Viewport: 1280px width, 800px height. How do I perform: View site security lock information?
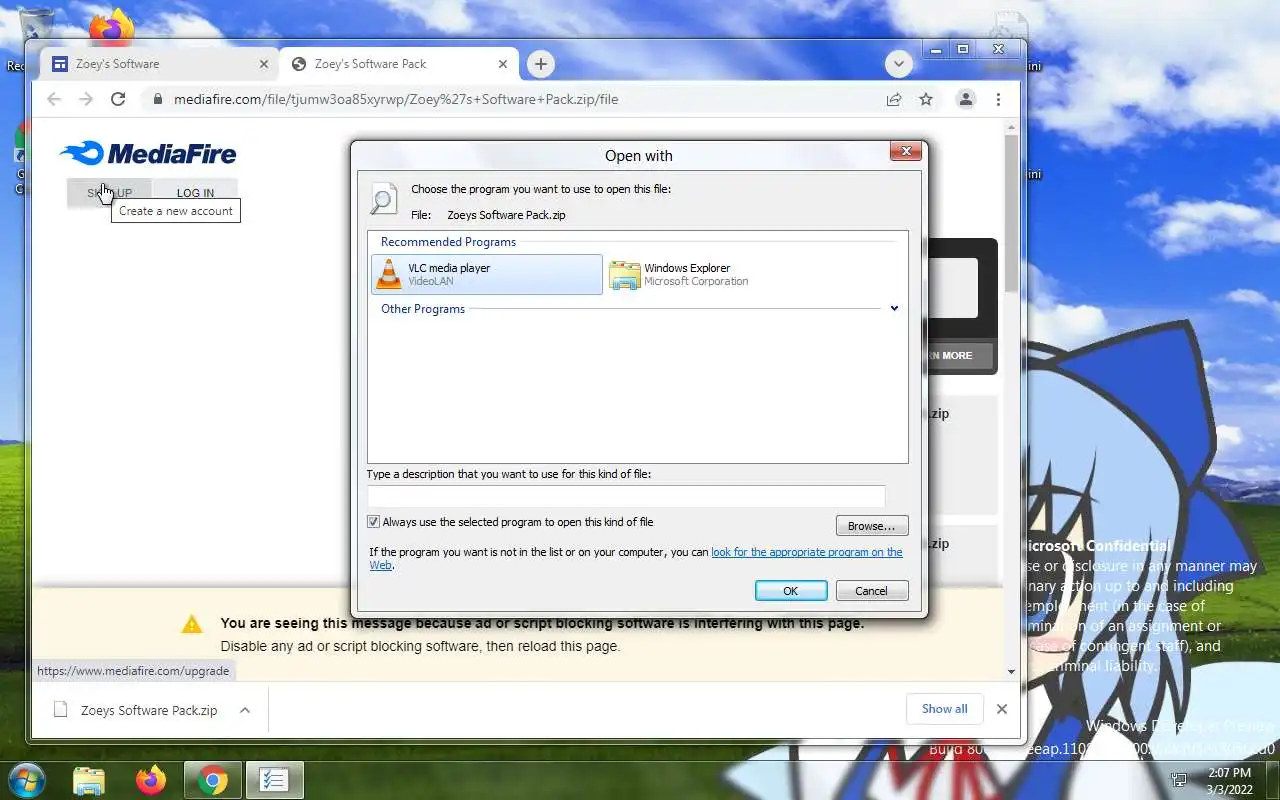click(x=156, y=99)
